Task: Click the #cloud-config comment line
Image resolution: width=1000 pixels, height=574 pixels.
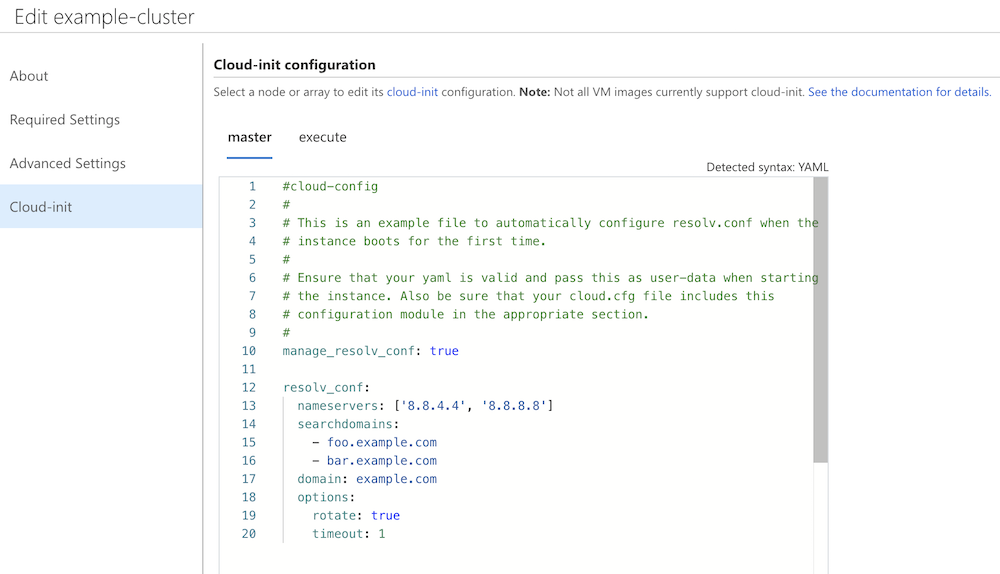Action: pos(330,186)
